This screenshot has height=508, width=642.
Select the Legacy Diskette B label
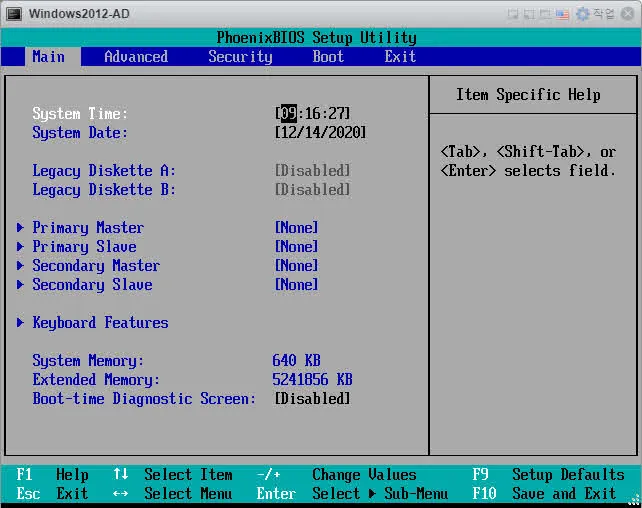pyautogui.click(x=104, y=190)
